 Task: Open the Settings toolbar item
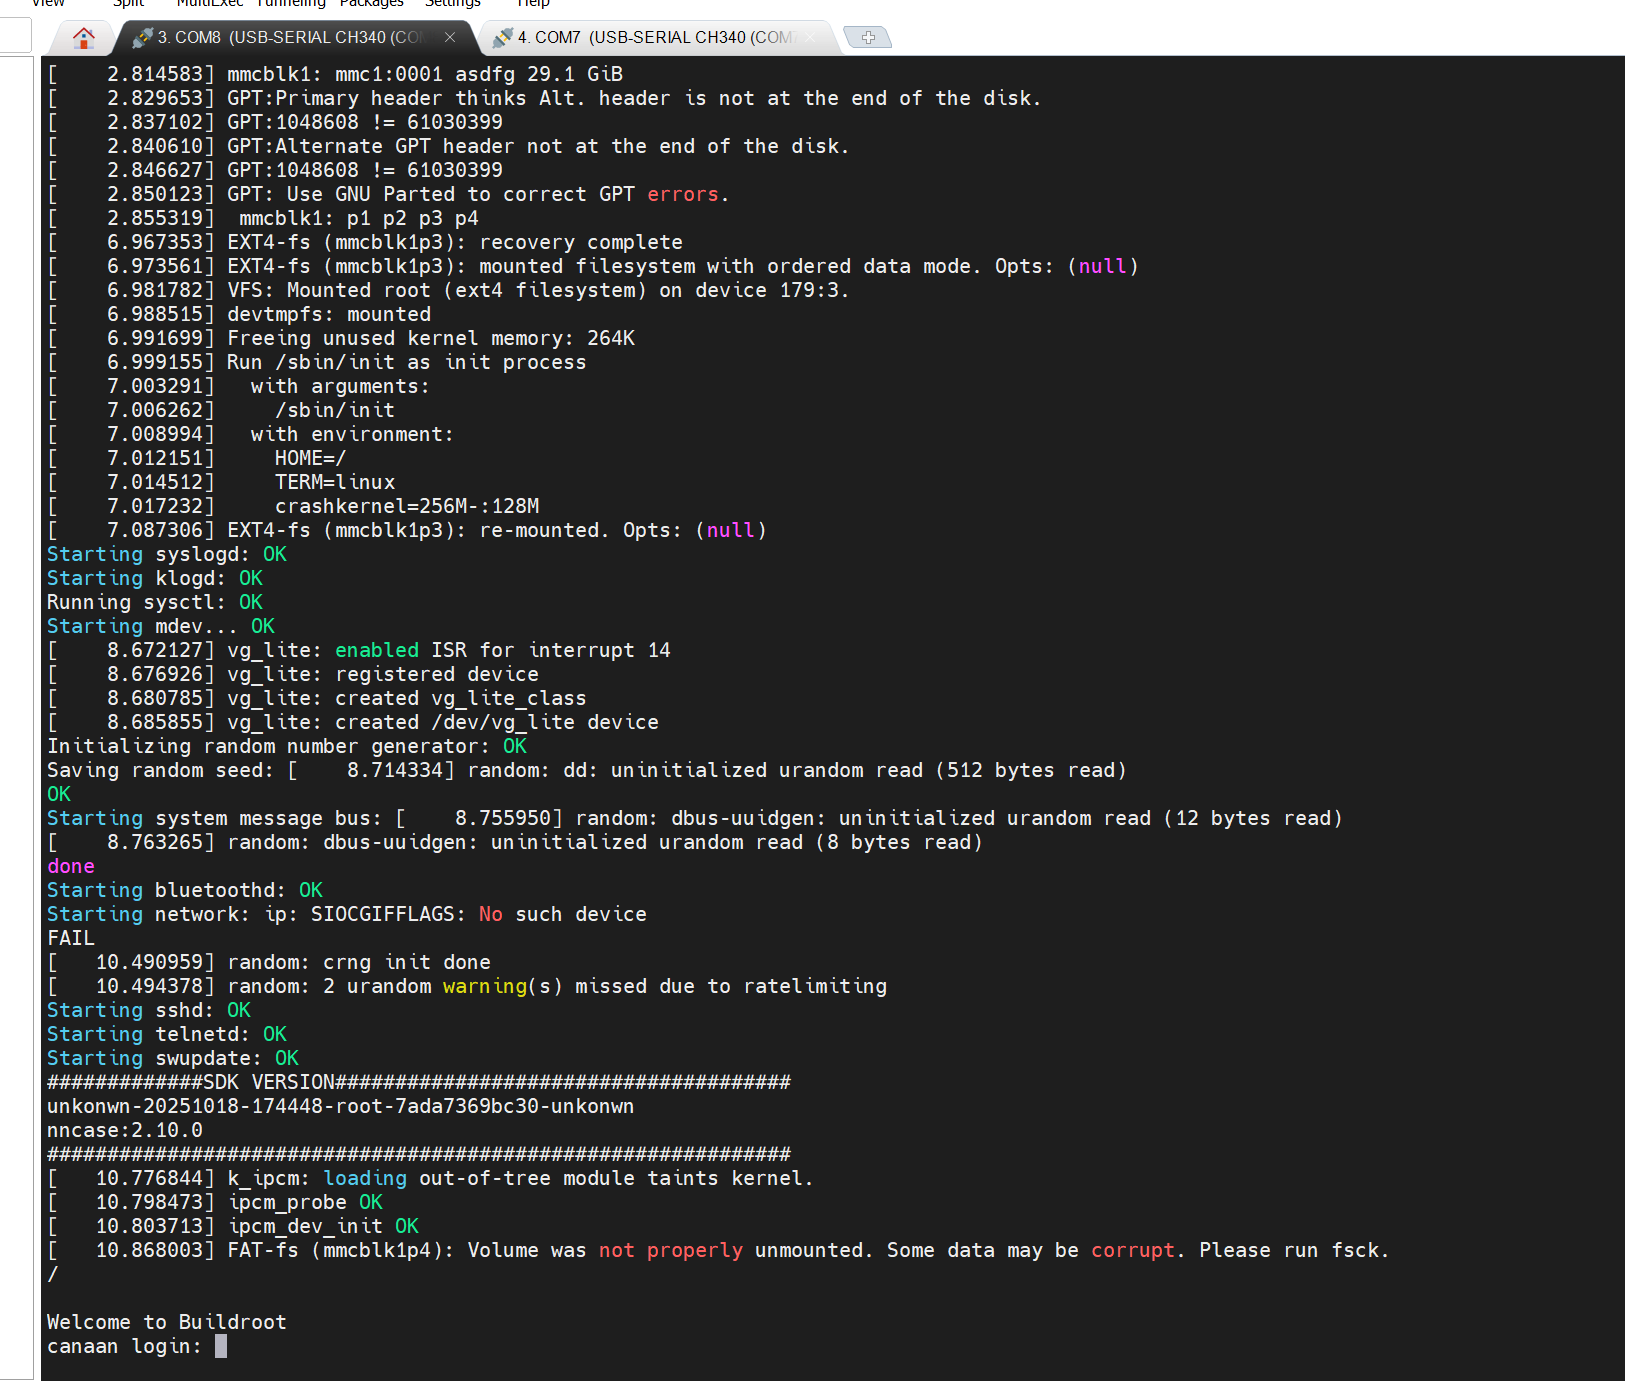[x=452, y=3]
